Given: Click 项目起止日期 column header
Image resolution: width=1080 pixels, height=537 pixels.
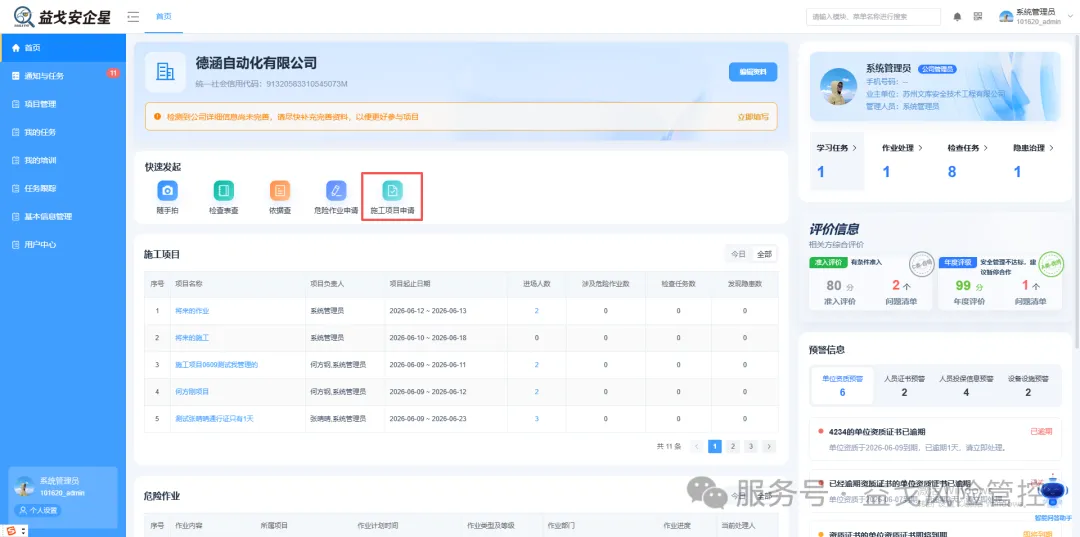Looking at the screenshot, I should (409, 284).
